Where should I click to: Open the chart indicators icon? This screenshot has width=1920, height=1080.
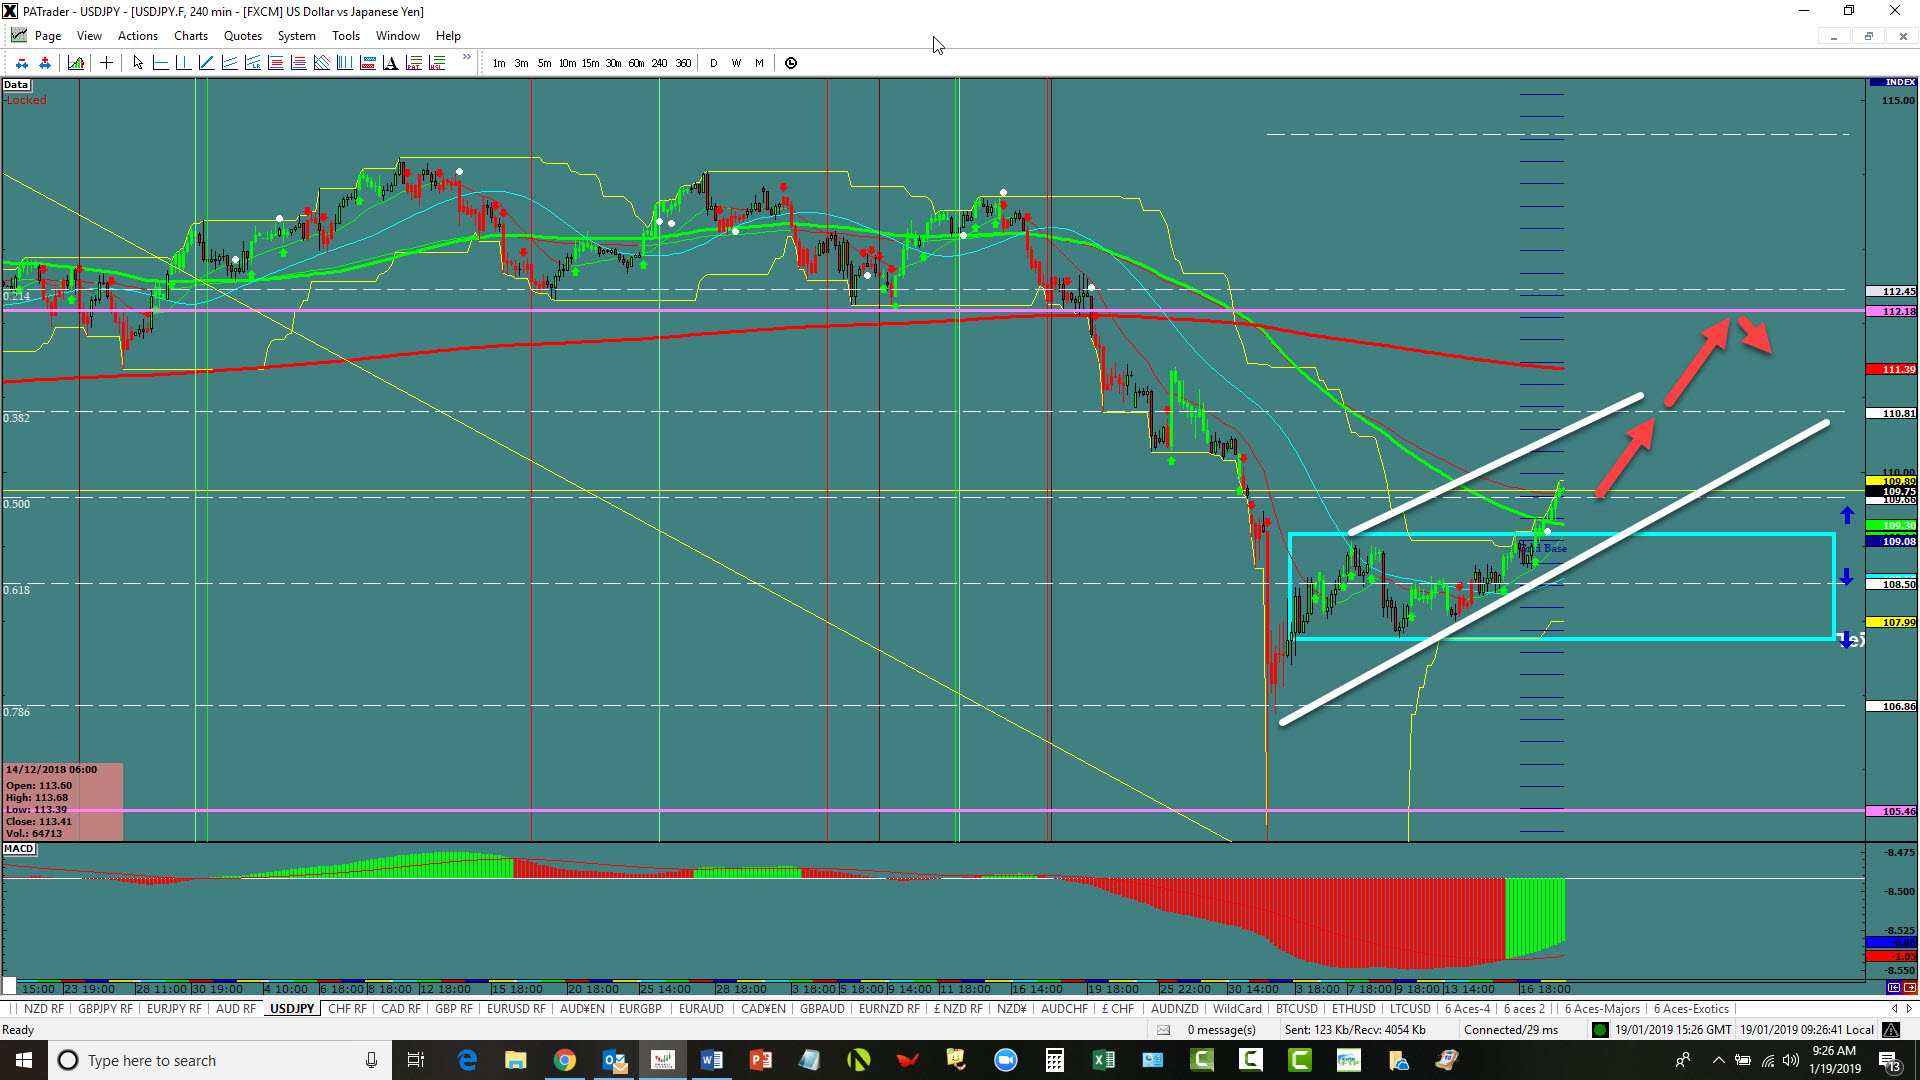(x=76, y=63)
